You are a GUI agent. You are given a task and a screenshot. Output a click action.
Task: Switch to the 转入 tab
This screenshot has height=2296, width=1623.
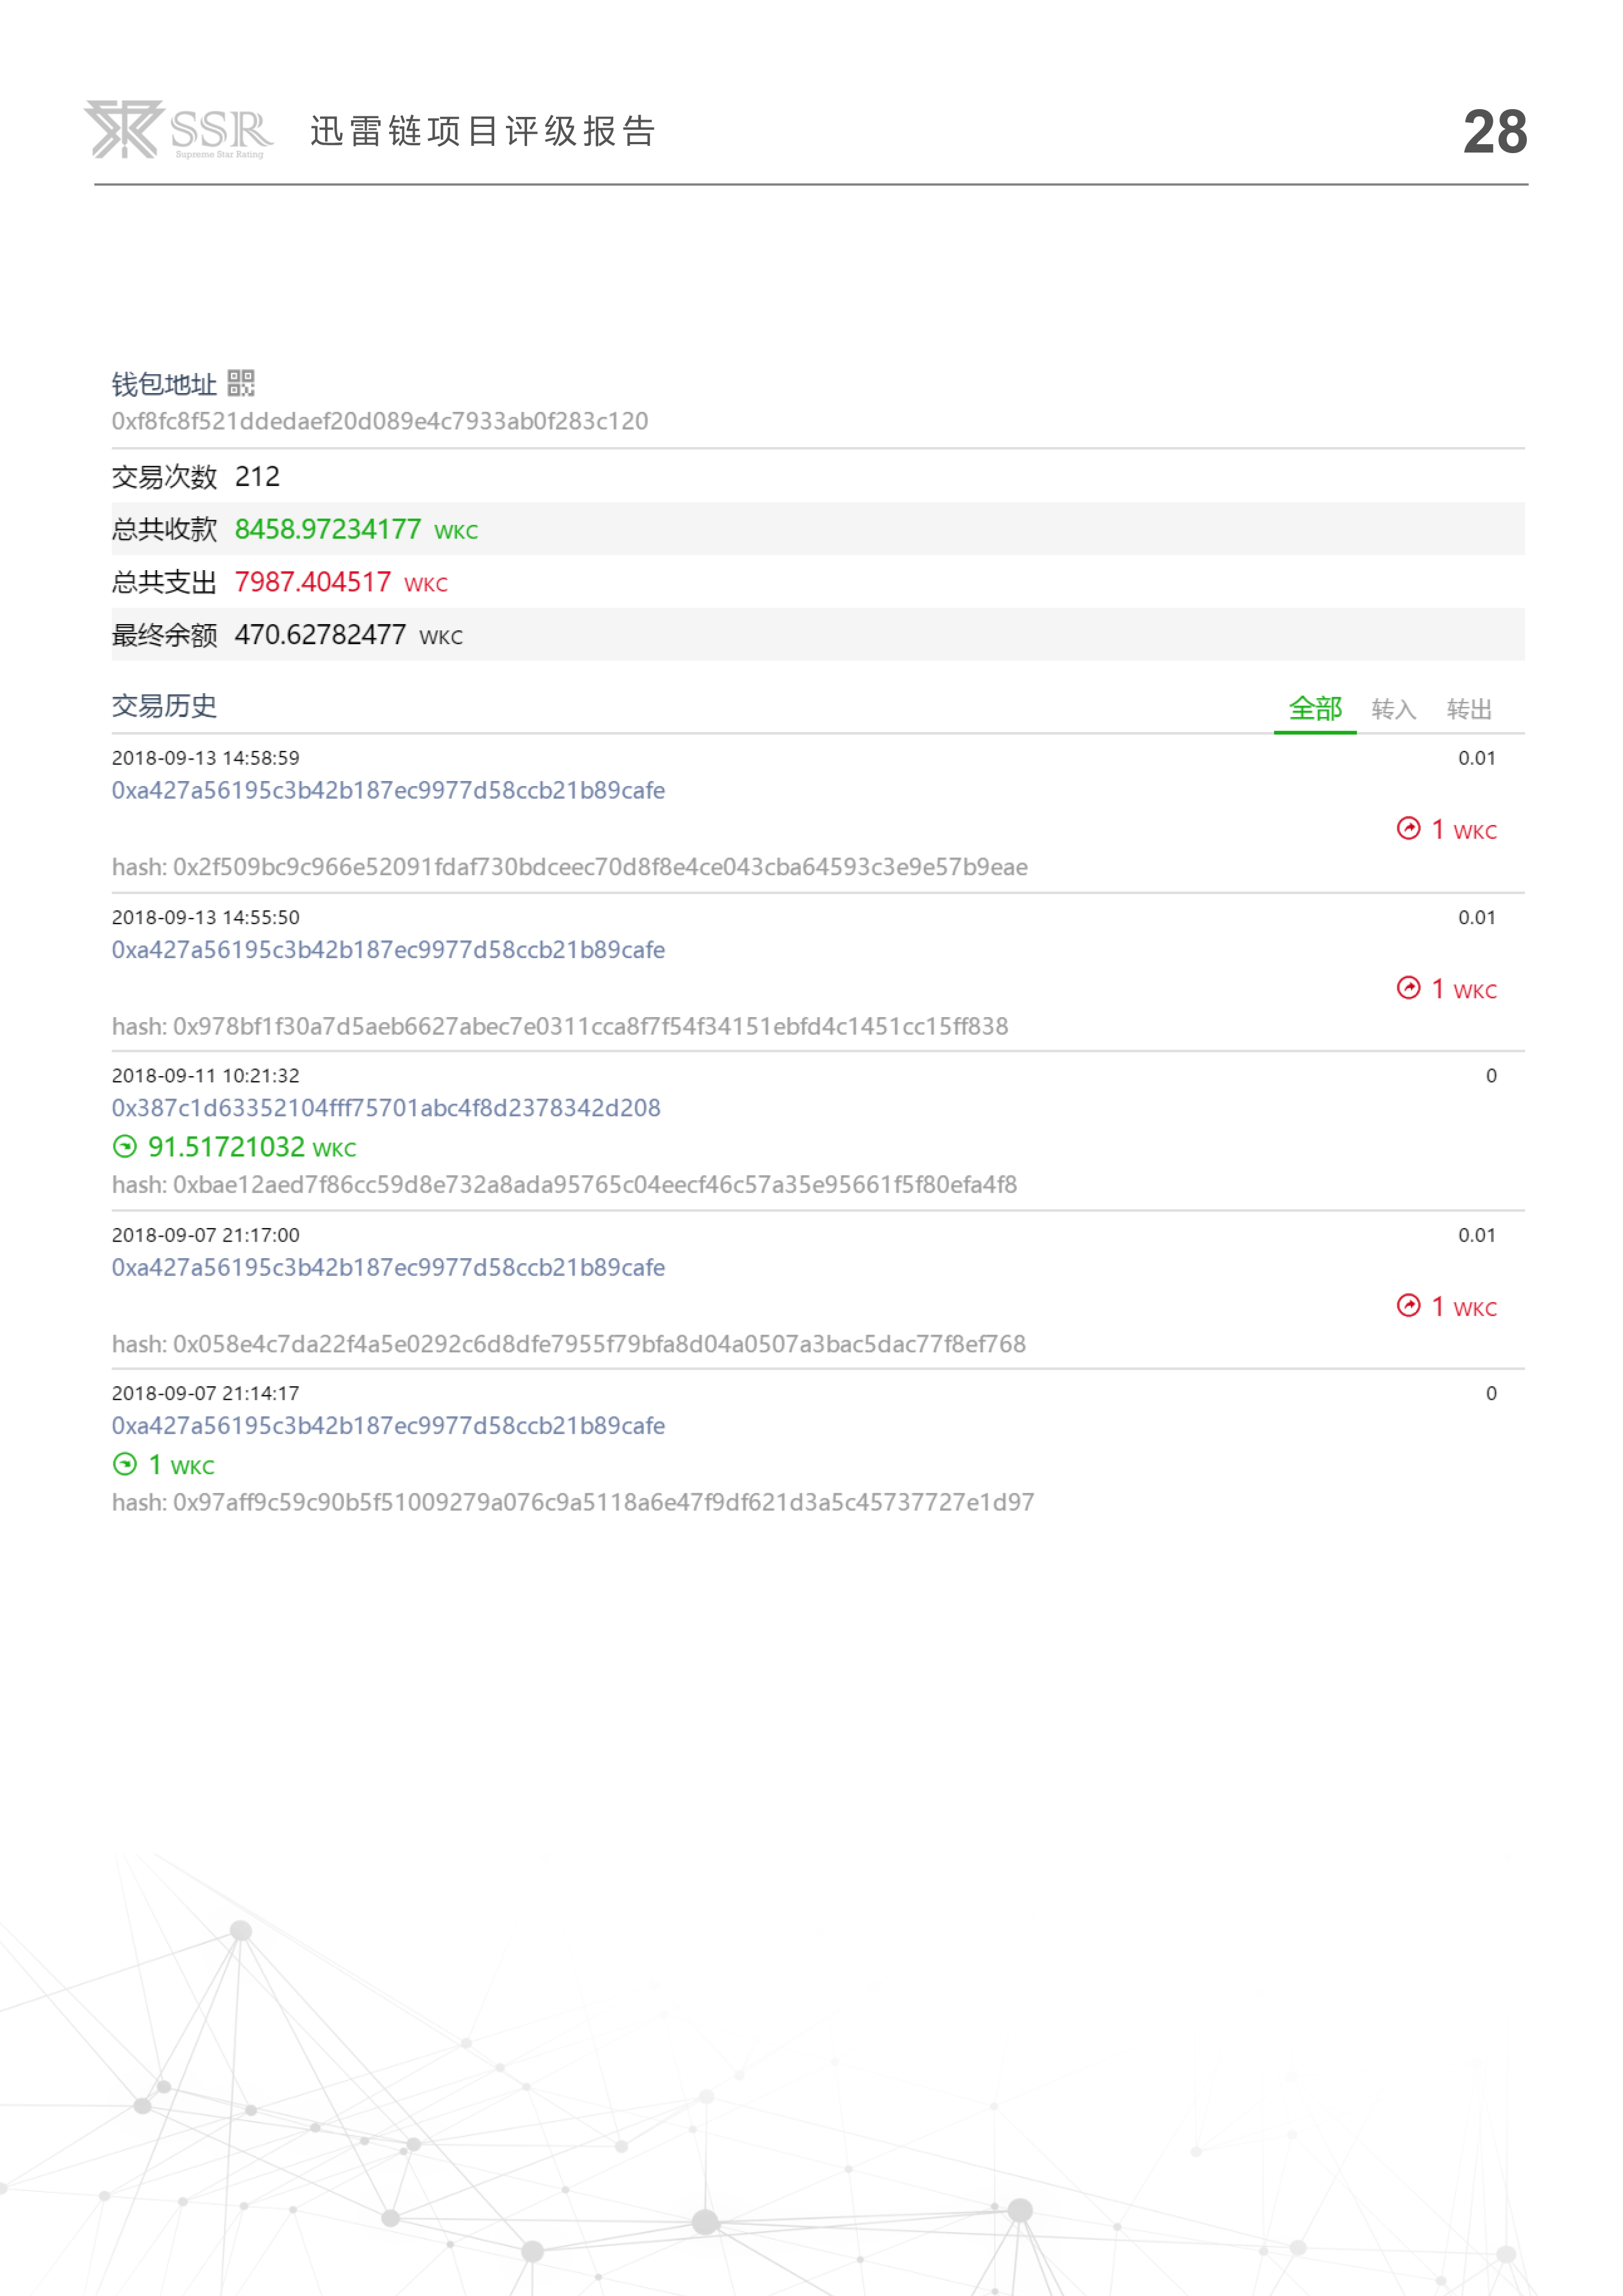tap(1394, 709)
